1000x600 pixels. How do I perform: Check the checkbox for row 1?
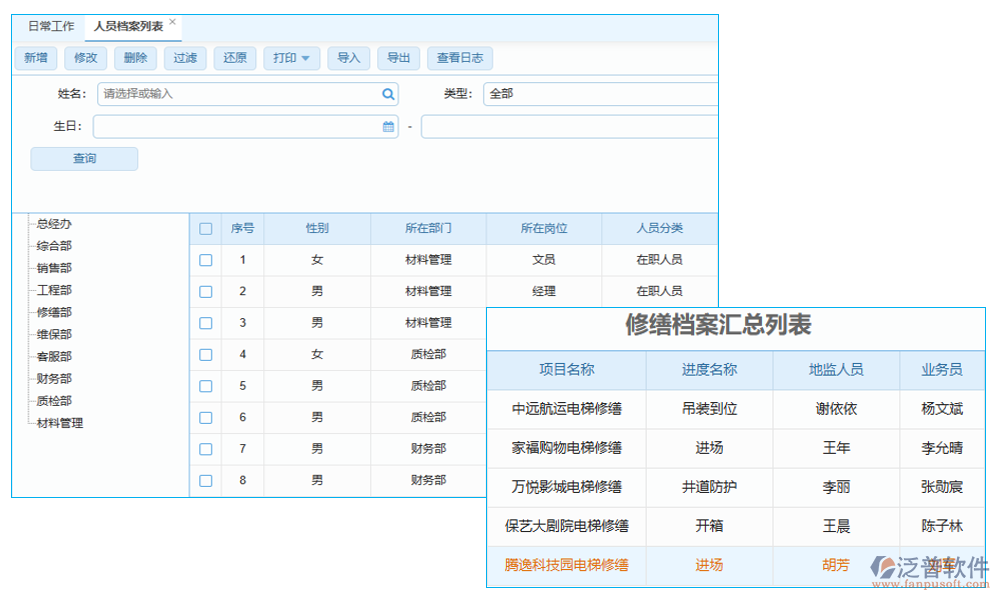click(206, 259)
